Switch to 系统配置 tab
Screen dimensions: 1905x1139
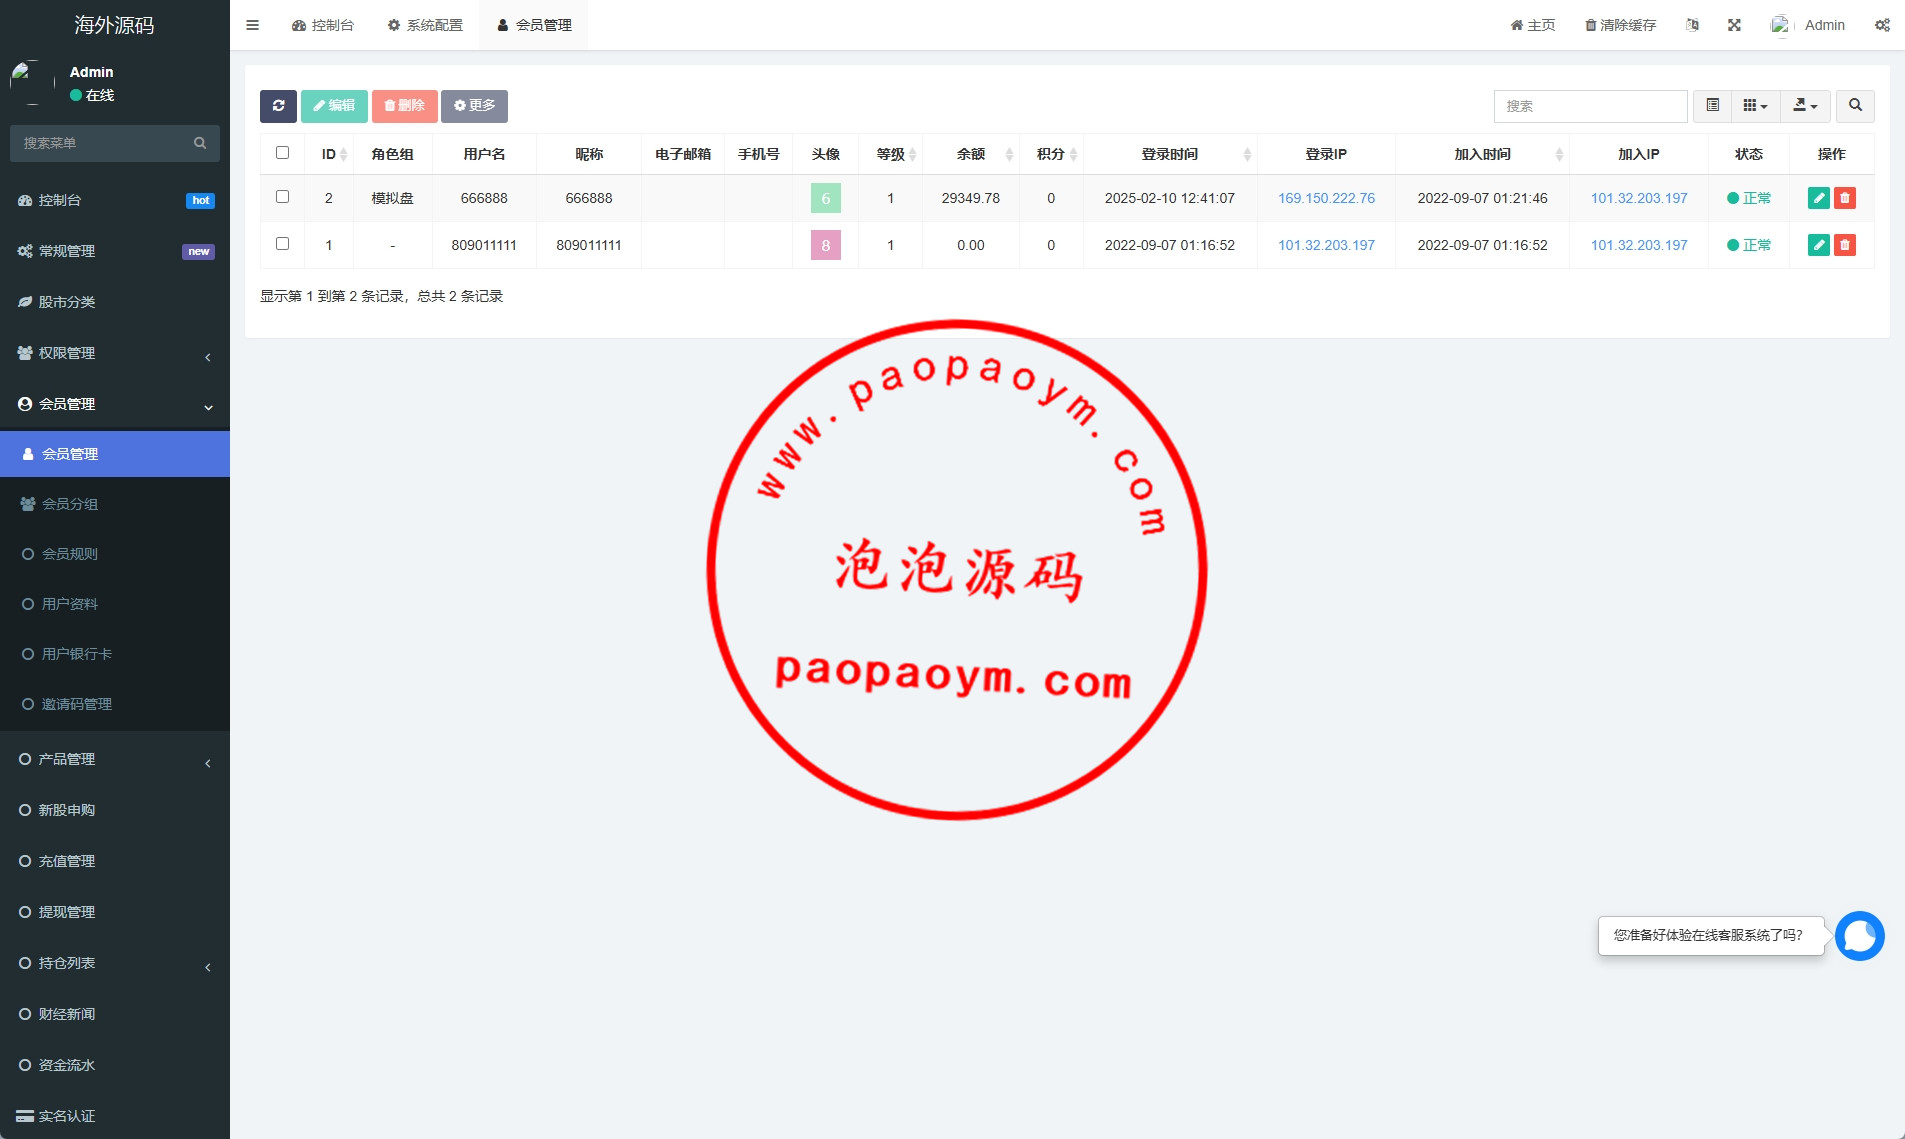click(x=425, y=25)
